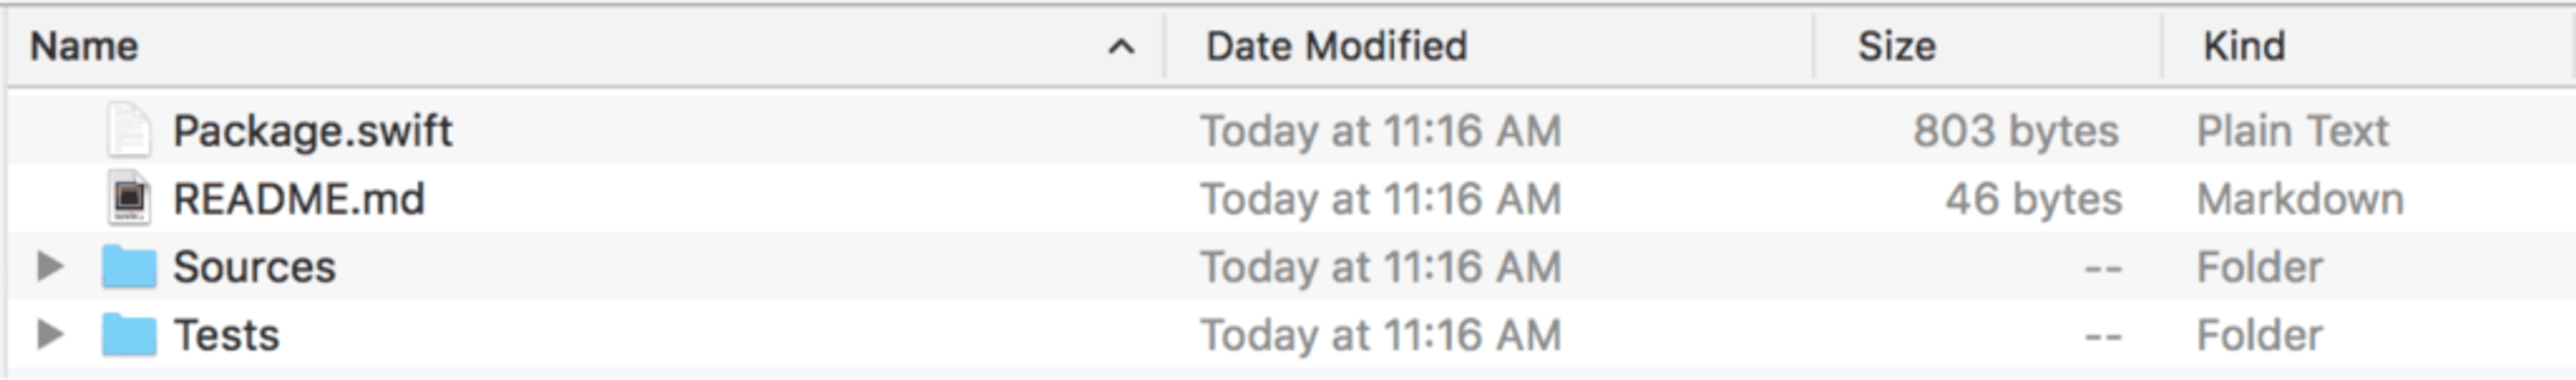Click the 46 bytes size of README.md
The width and height of the screenshot is (2576, 380).
click(x=2033, y=199)
